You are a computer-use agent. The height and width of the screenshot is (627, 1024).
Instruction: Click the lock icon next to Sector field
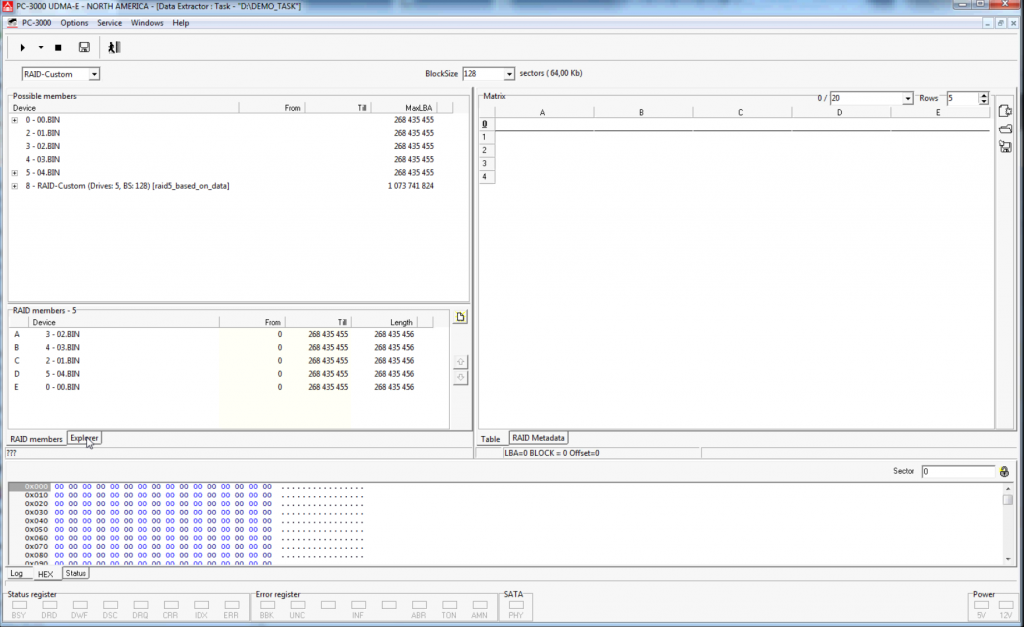click(x=1004, y=471)
